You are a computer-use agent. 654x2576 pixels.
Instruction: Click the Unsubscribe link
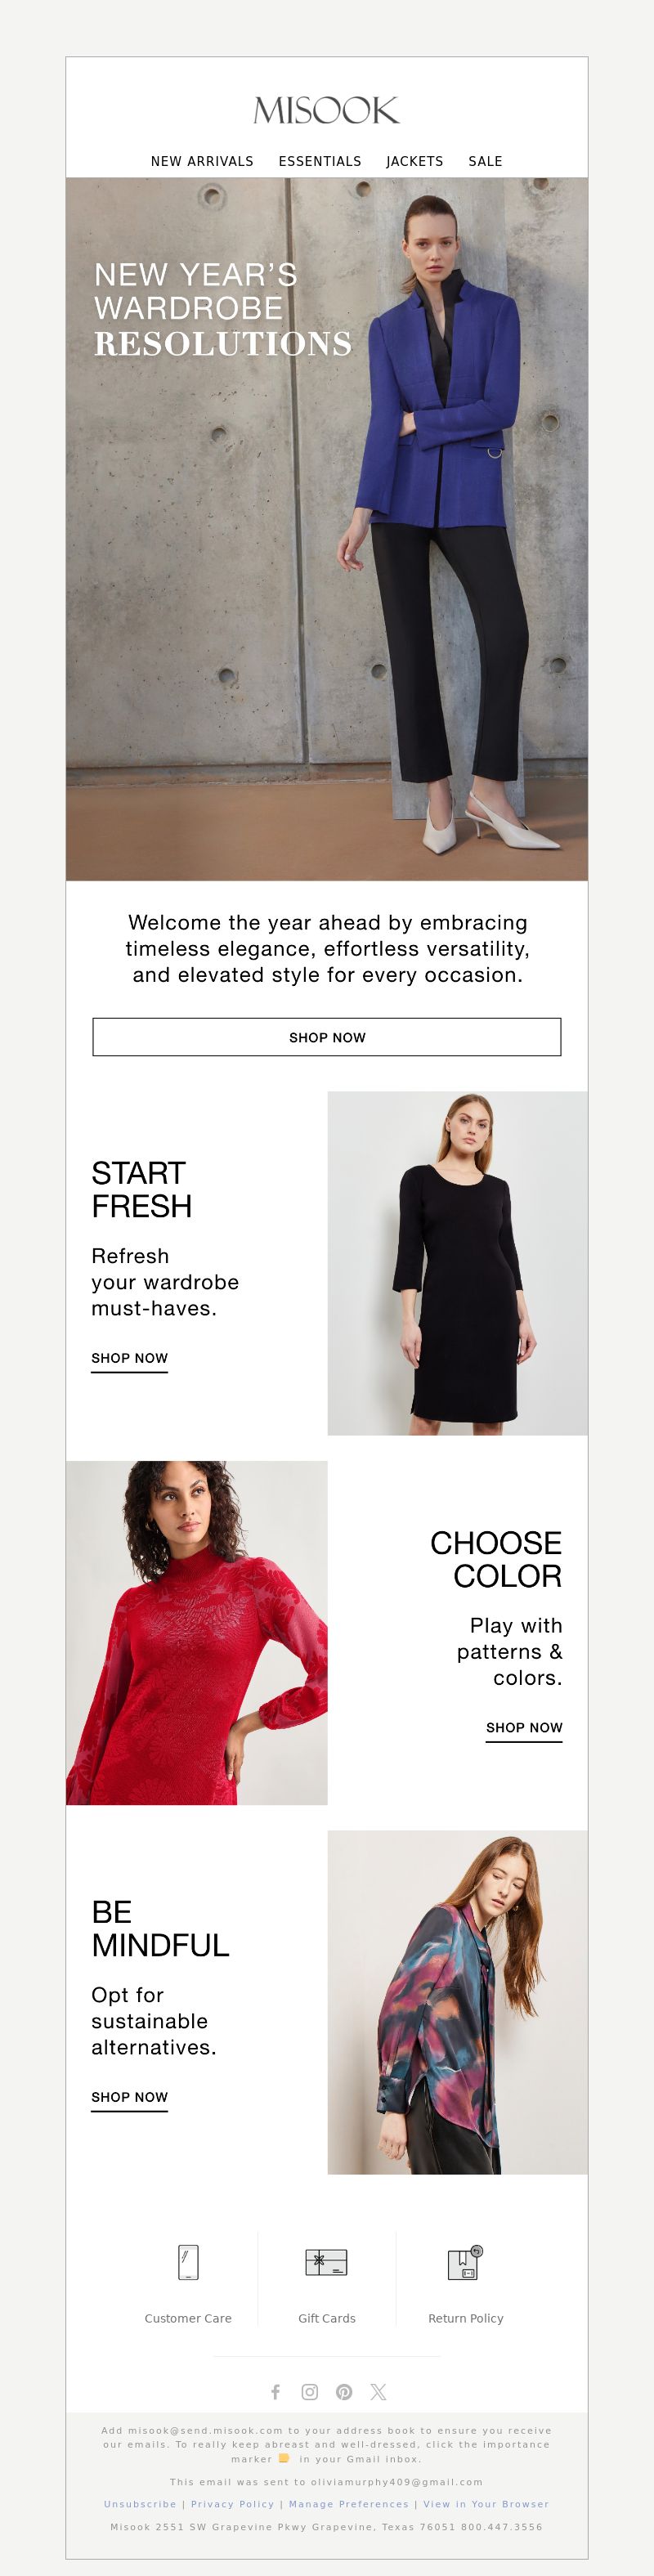[x=140, y=2504]
